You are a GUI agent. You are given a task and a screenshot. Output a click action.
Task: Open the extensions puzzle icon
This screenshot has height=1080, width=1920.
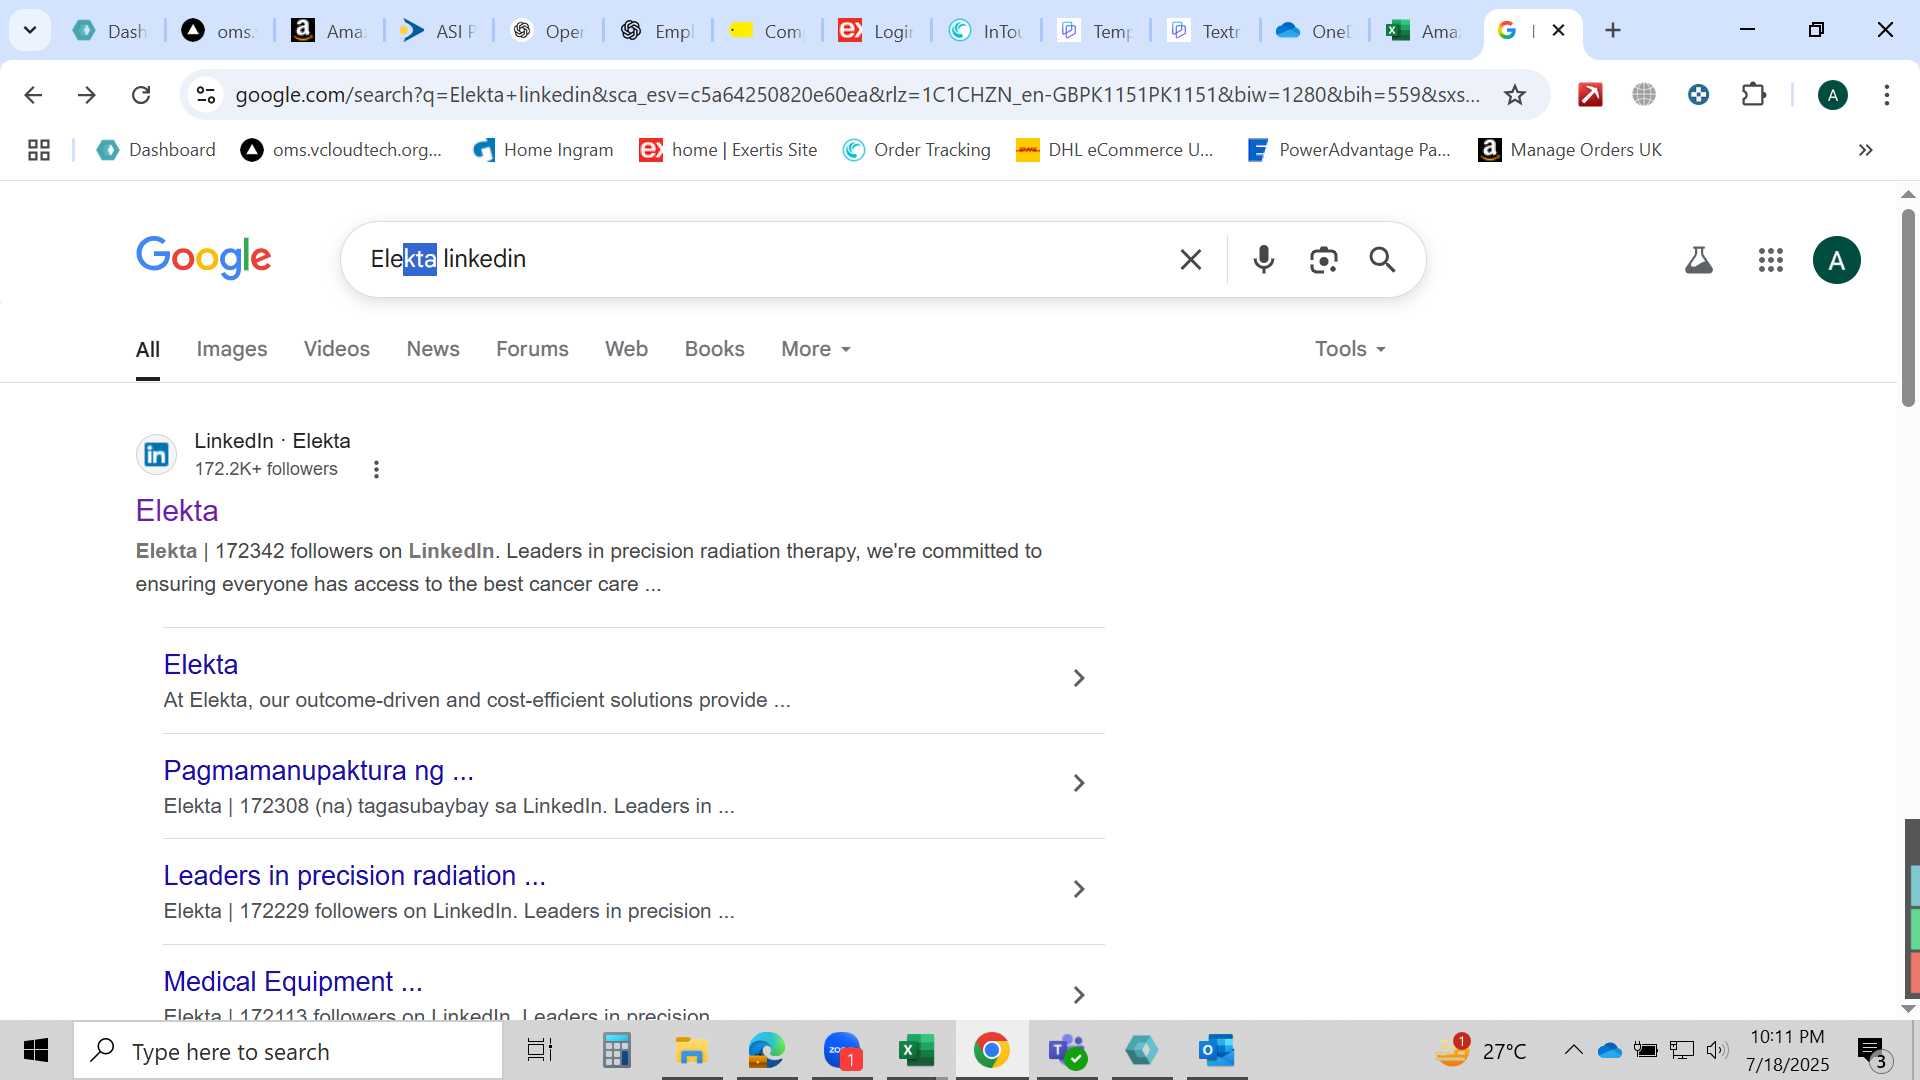[x=1754, y=95]
